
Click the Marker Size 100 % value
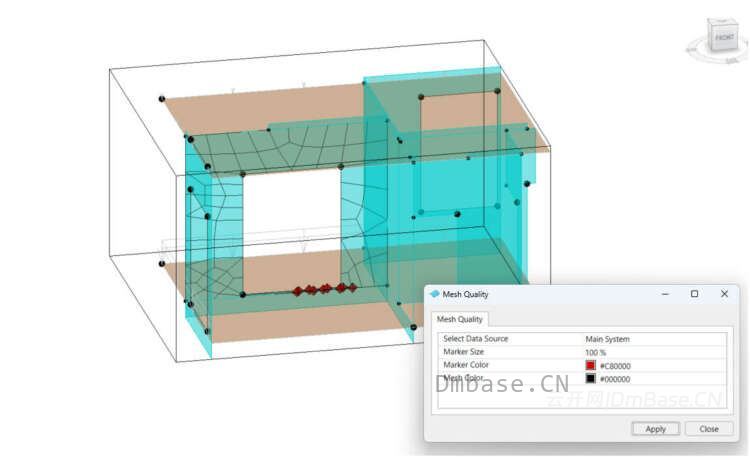pyautogui.click(x=596, y=352)
